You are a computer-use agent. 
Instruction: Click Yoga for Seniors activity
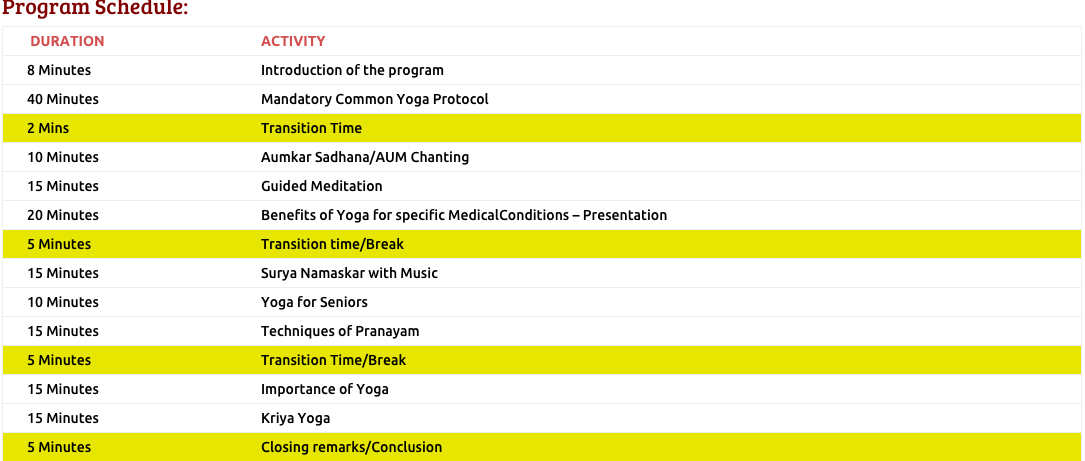(x=314, y=302)
